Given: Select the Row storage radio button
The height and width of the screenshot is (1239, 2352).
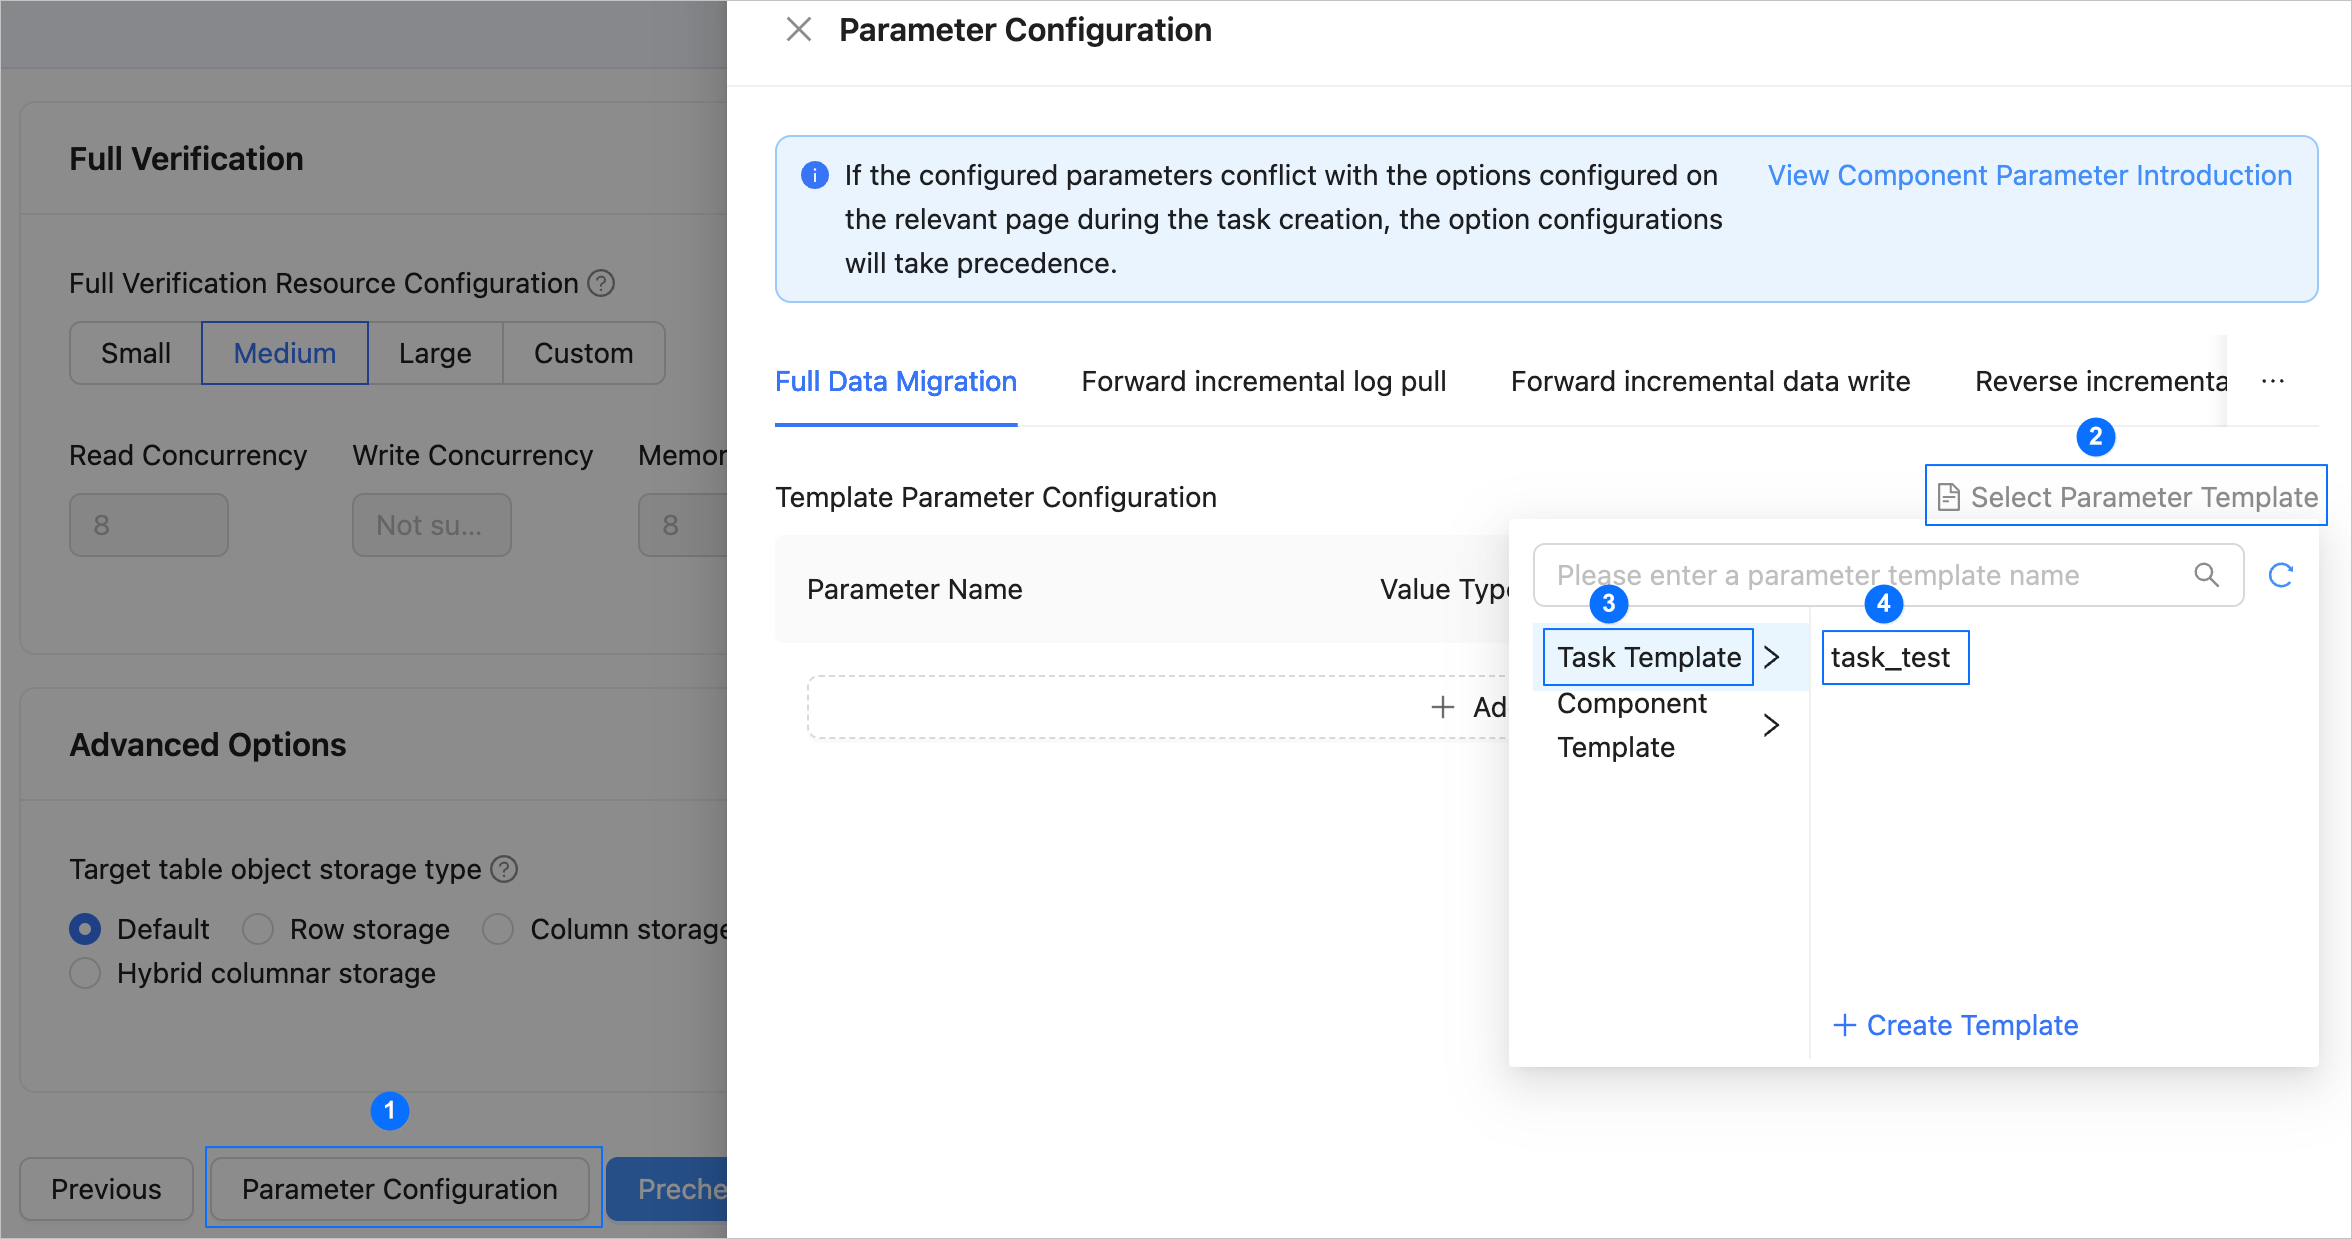Looking at the screenshot, I should point(258,929).
